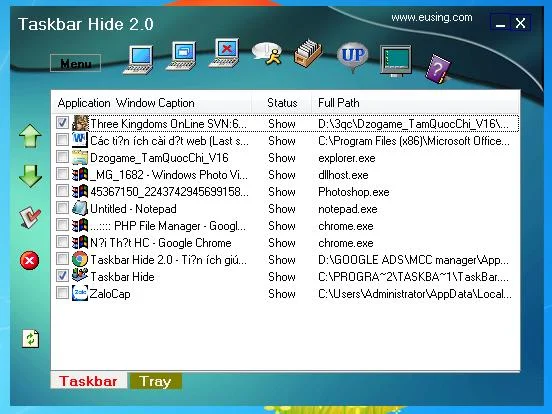Click the running man chat bubble icon
The width and height of the screenshot is (552, 414).
(268, 54)
